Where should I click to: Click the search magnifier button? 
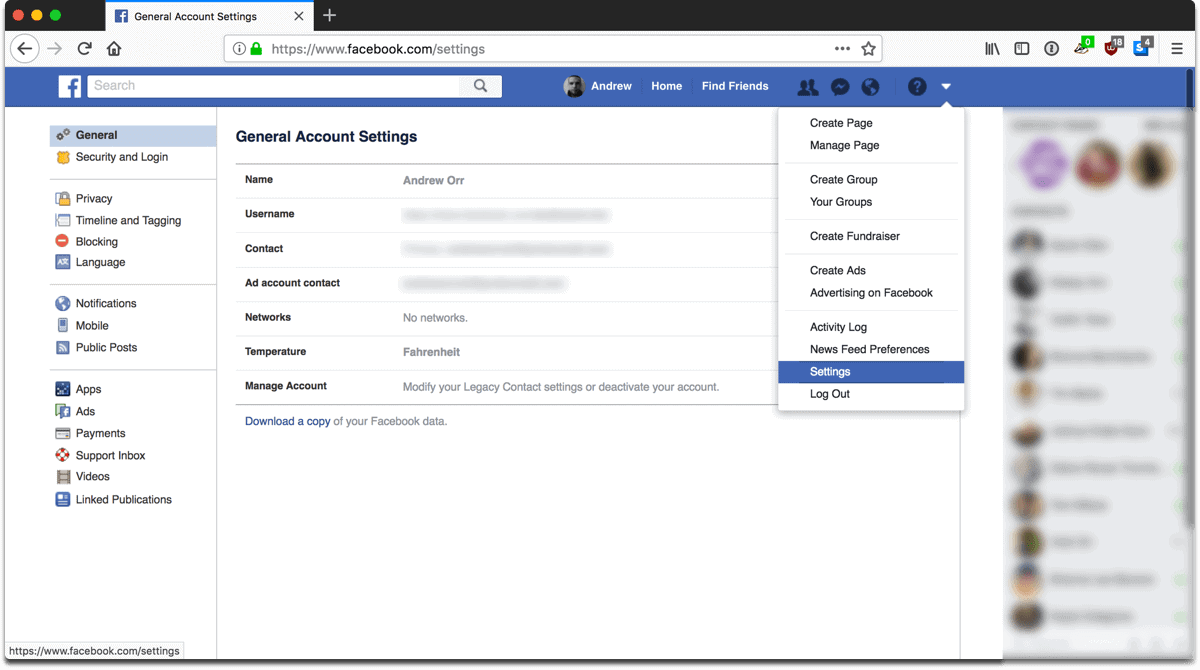pos(481,86)
